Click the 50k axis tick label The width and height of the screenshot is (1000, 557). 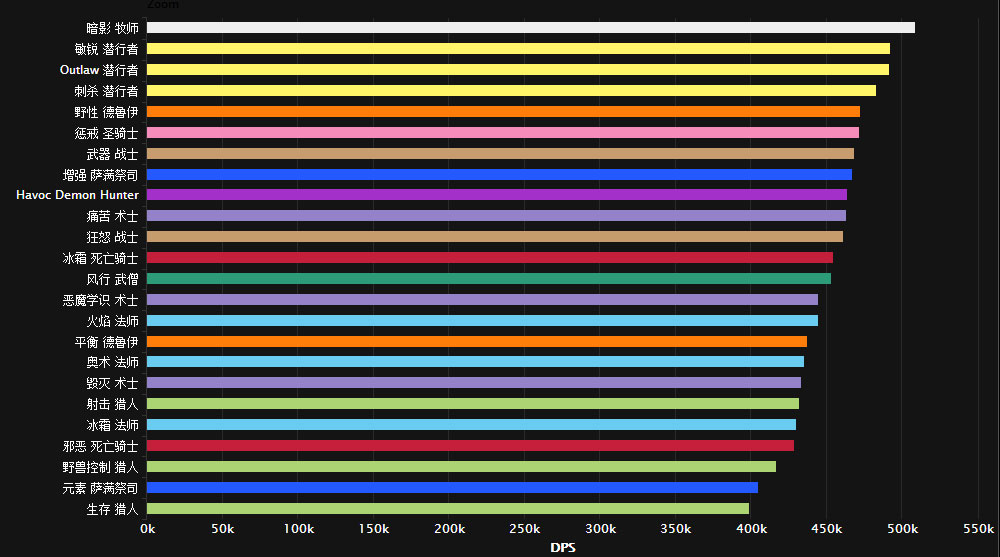223,529
